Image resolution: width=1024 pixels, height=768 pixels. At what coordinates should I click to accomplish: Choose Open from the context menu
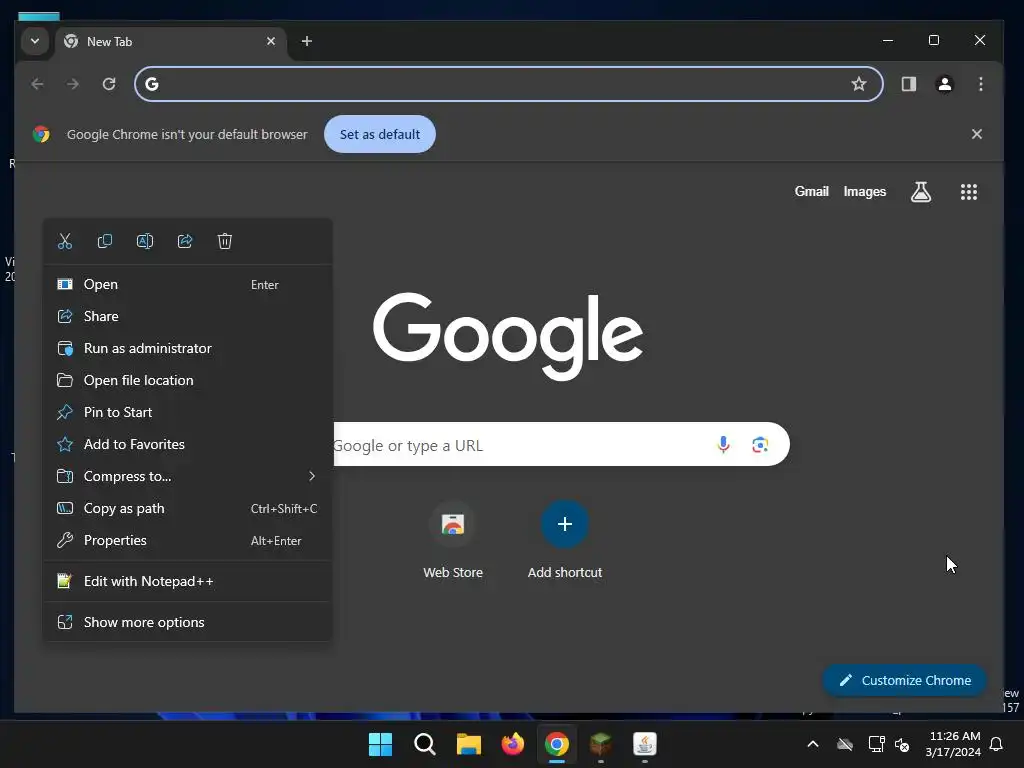[187, 285]
